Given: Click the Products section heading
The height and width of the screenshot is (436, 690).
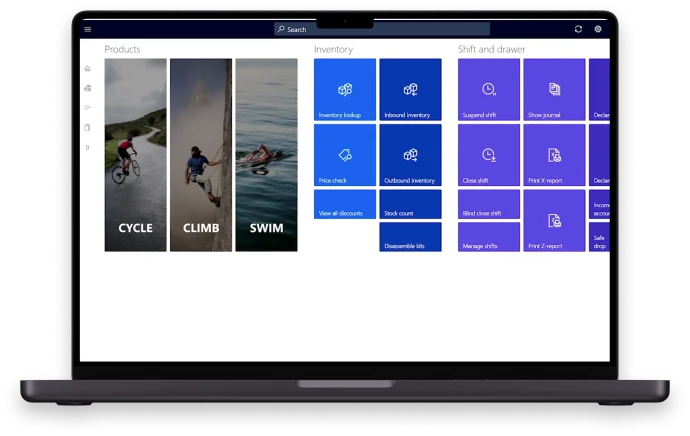Looking at the screenshot, I should tap(122, 49).
